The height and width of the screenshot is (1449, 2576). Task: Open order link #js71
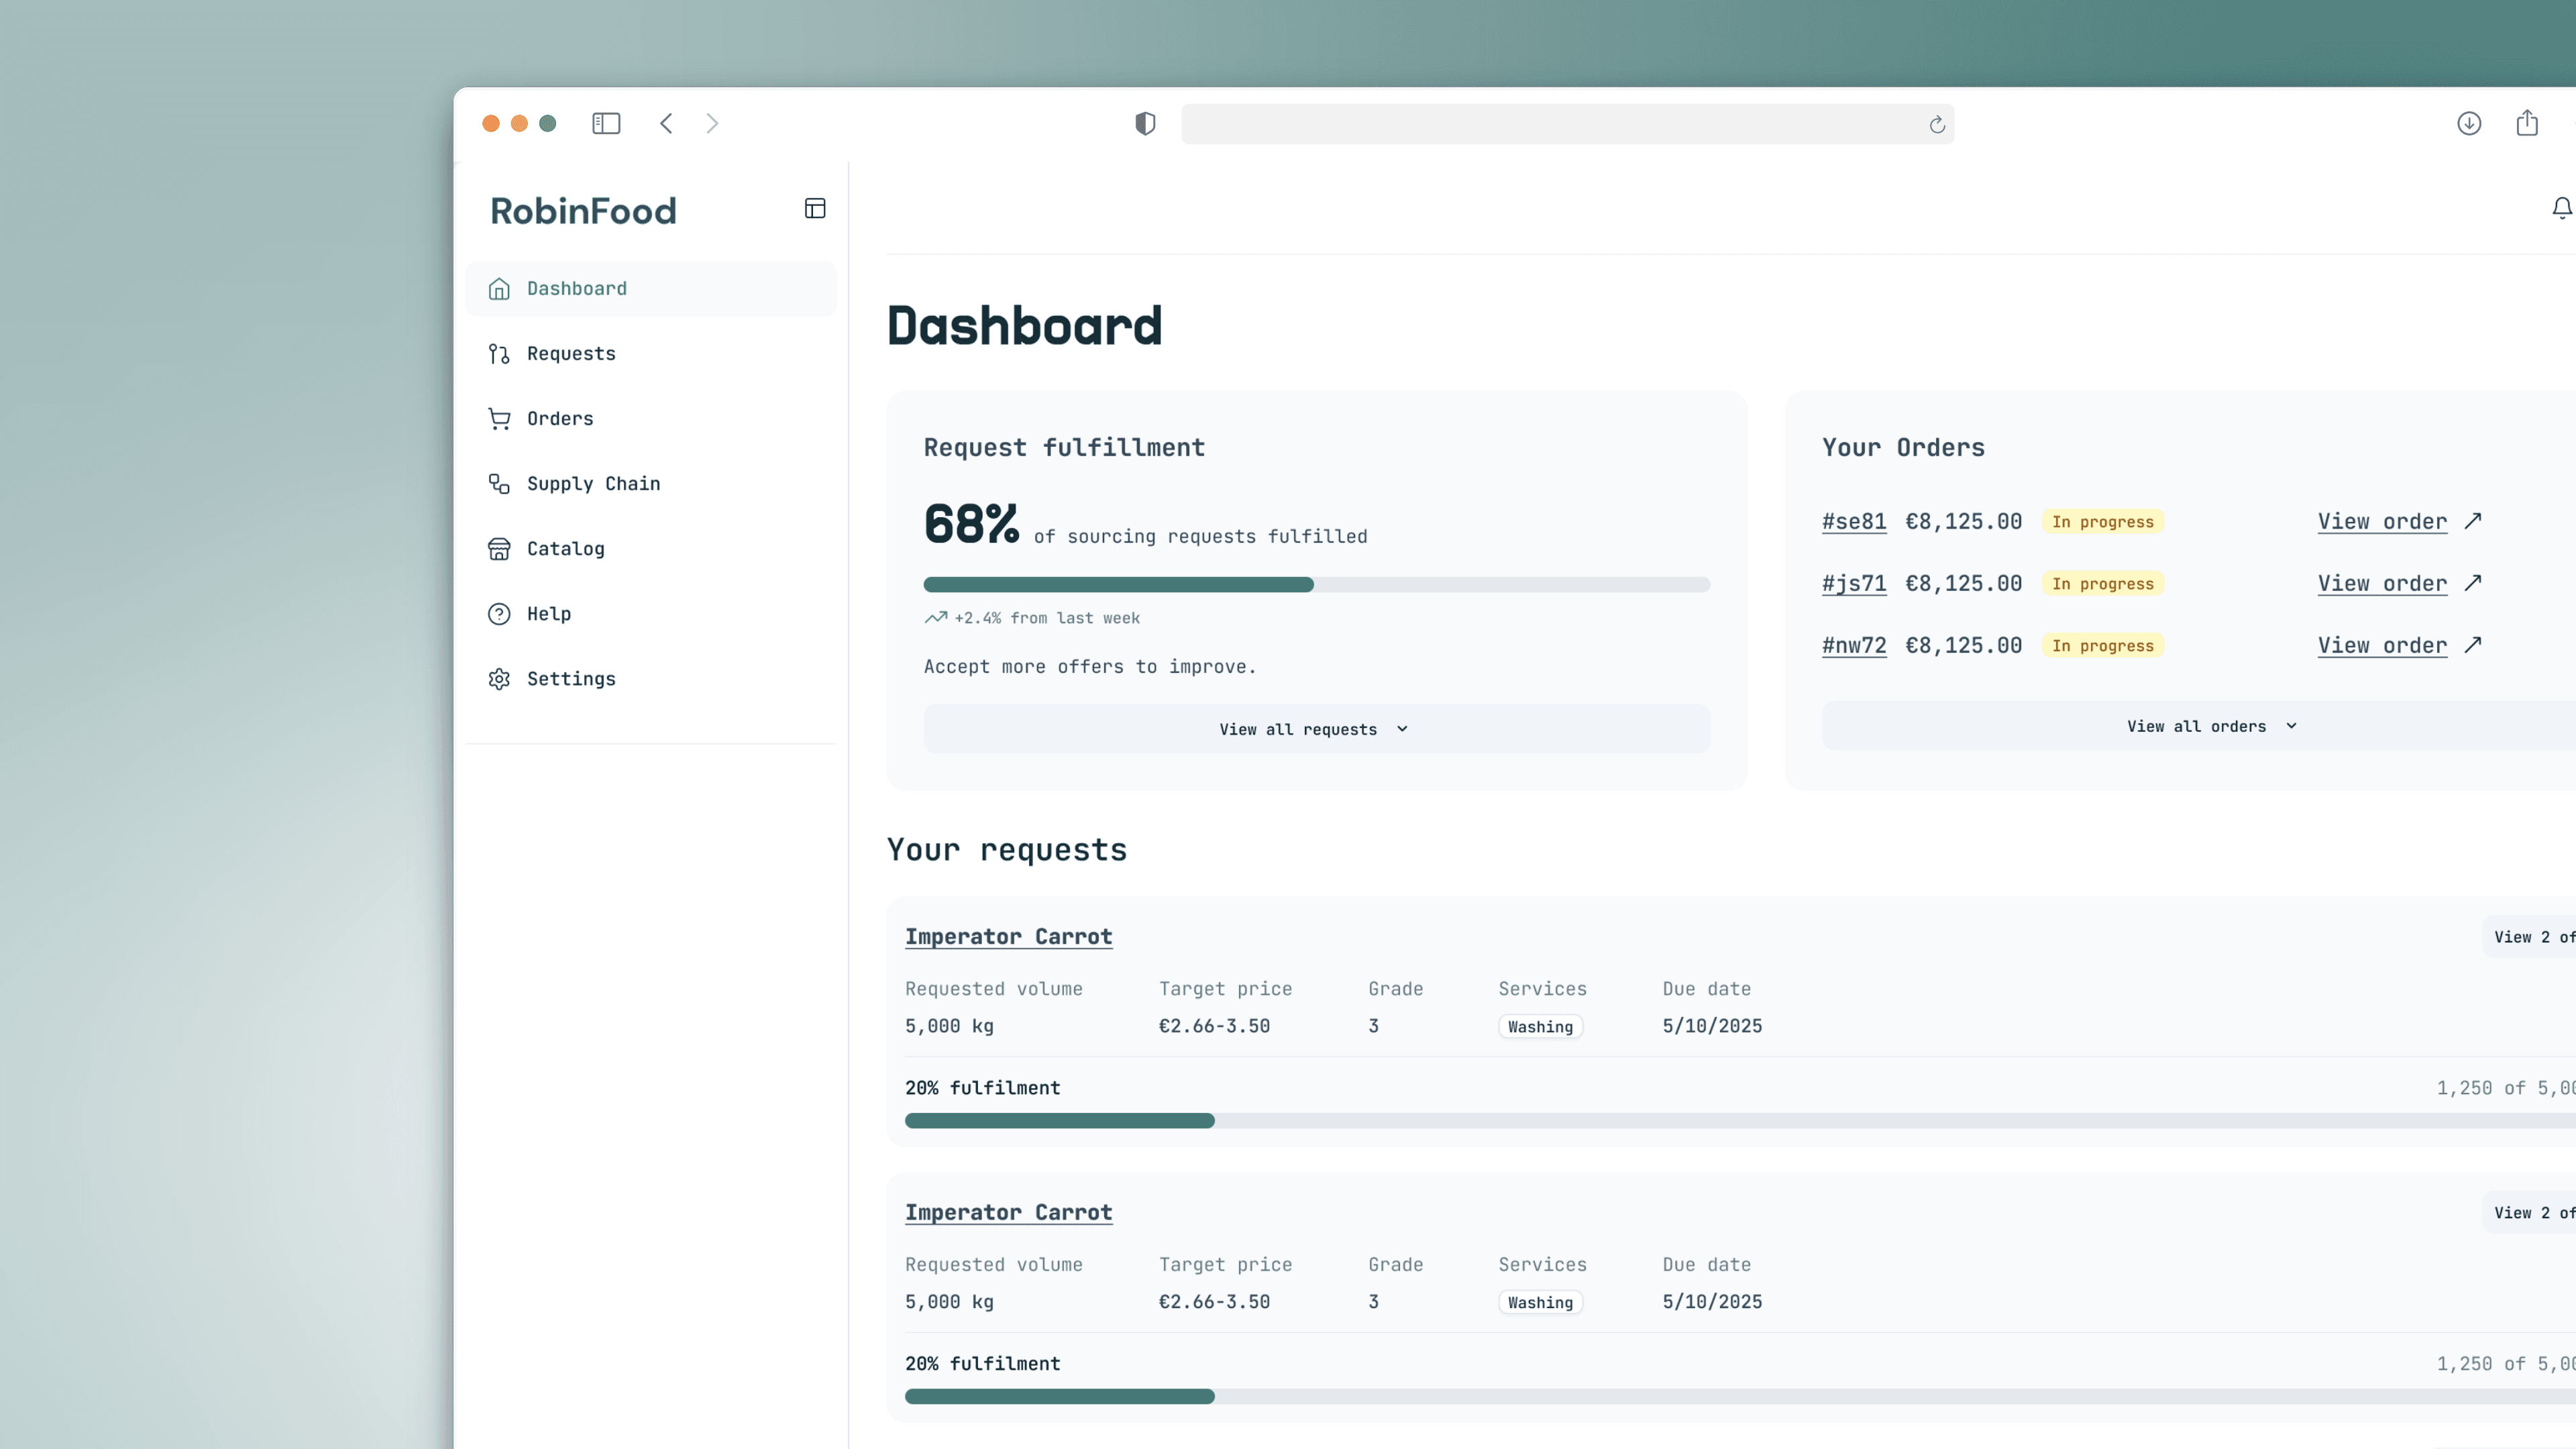click(1854, 583)
